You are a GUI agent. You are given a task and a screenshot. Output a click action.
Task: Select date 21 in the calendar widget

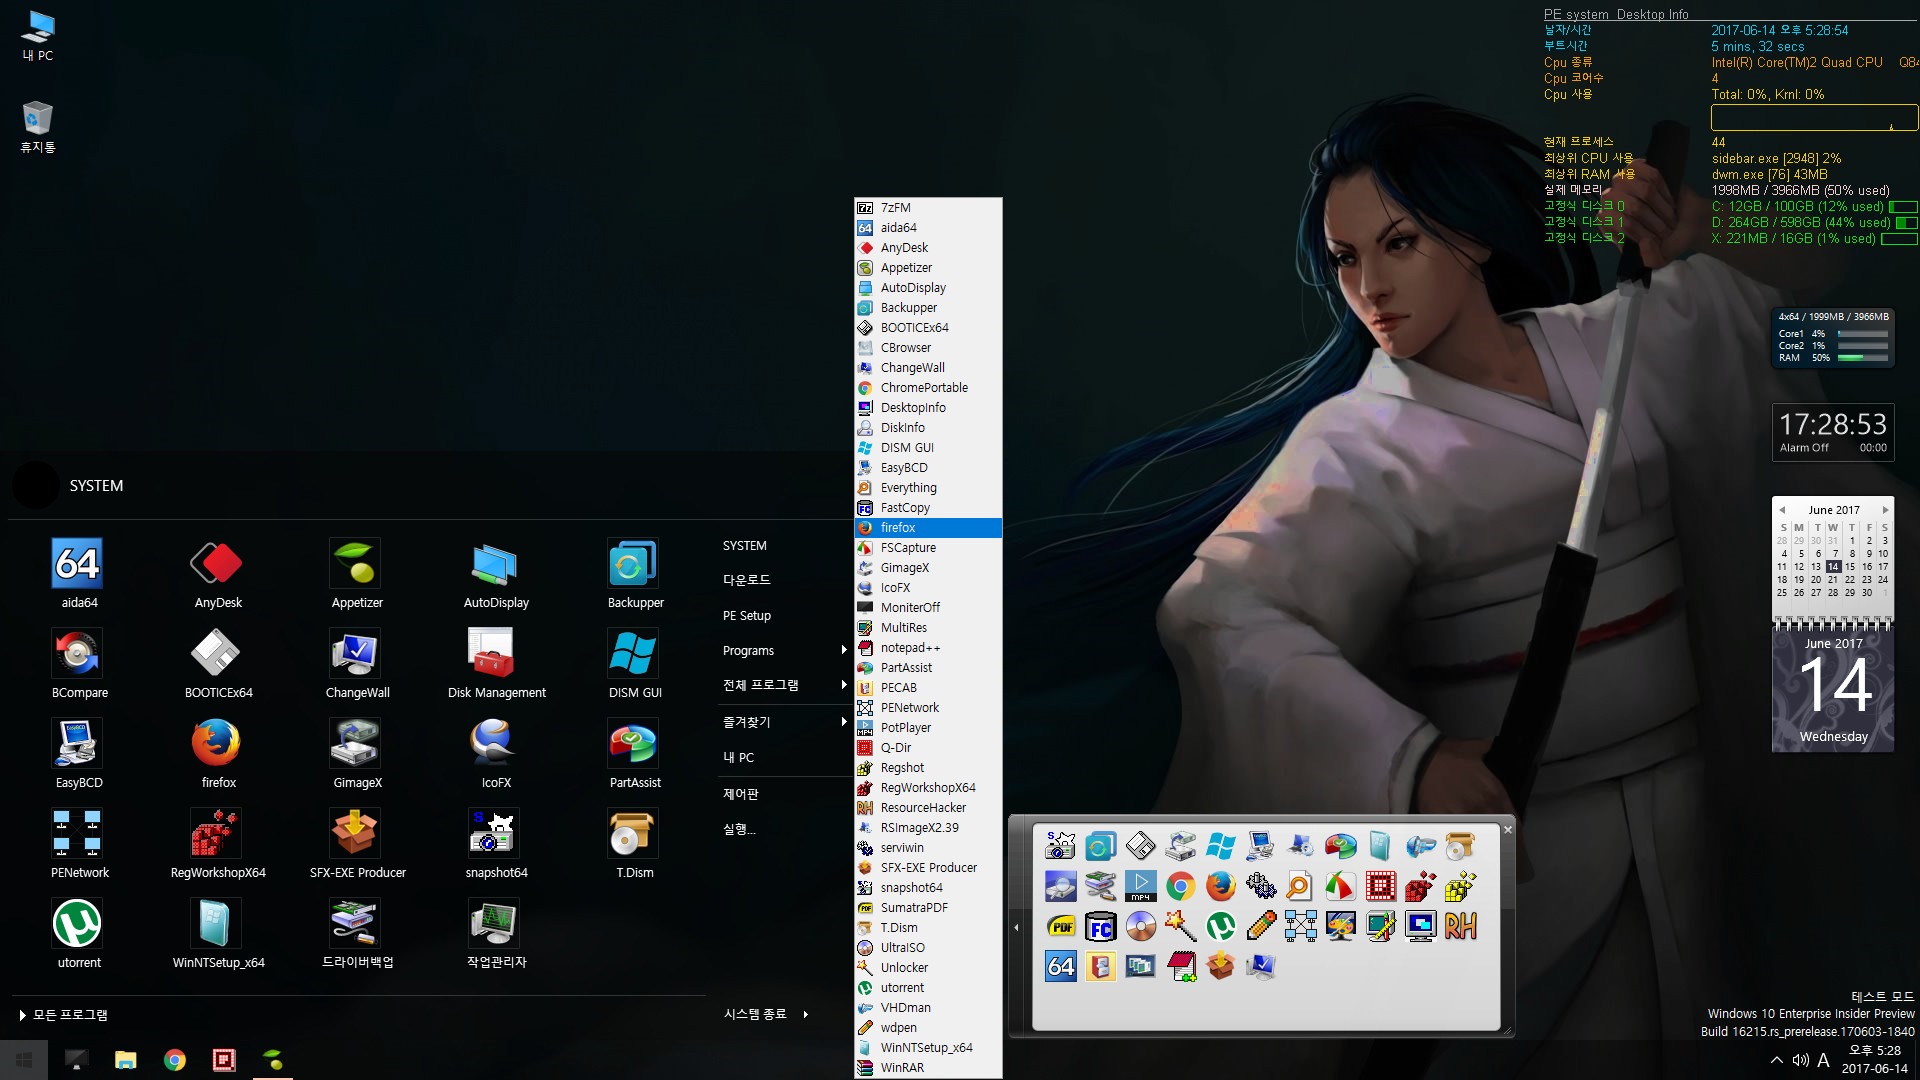point(1832,579)
